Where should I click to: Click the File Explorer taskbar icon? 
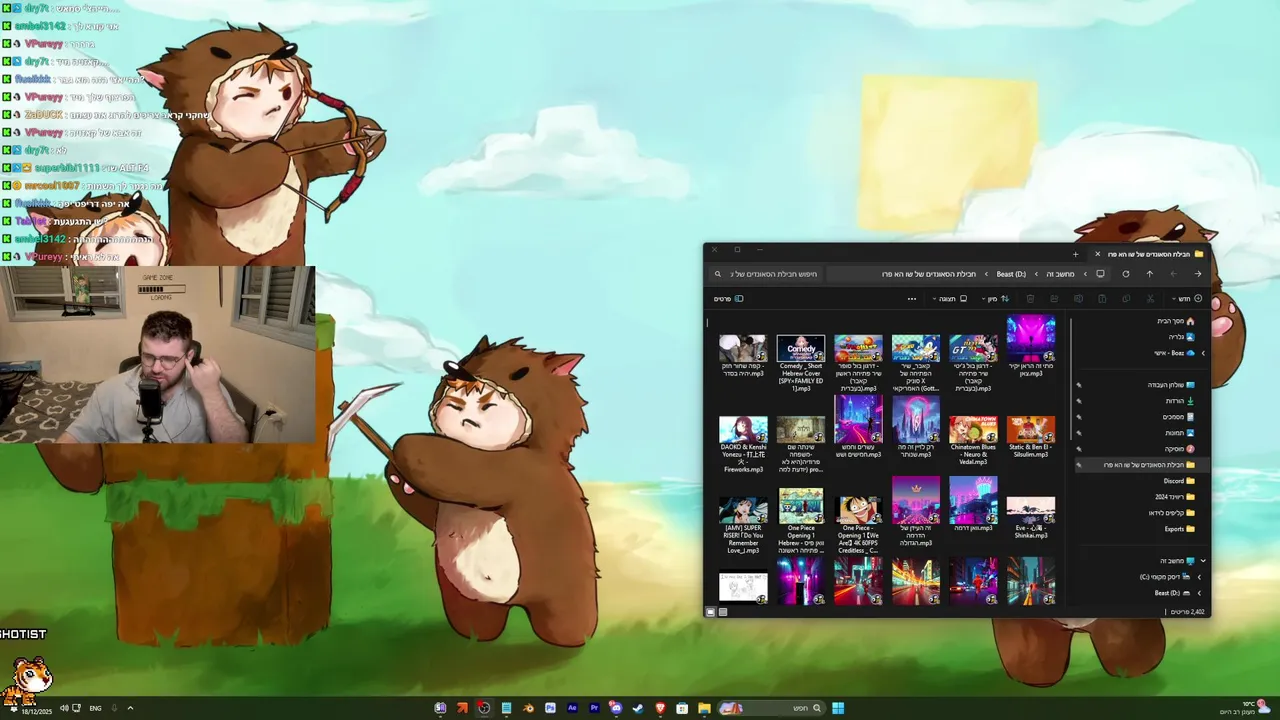pos(704,708)
